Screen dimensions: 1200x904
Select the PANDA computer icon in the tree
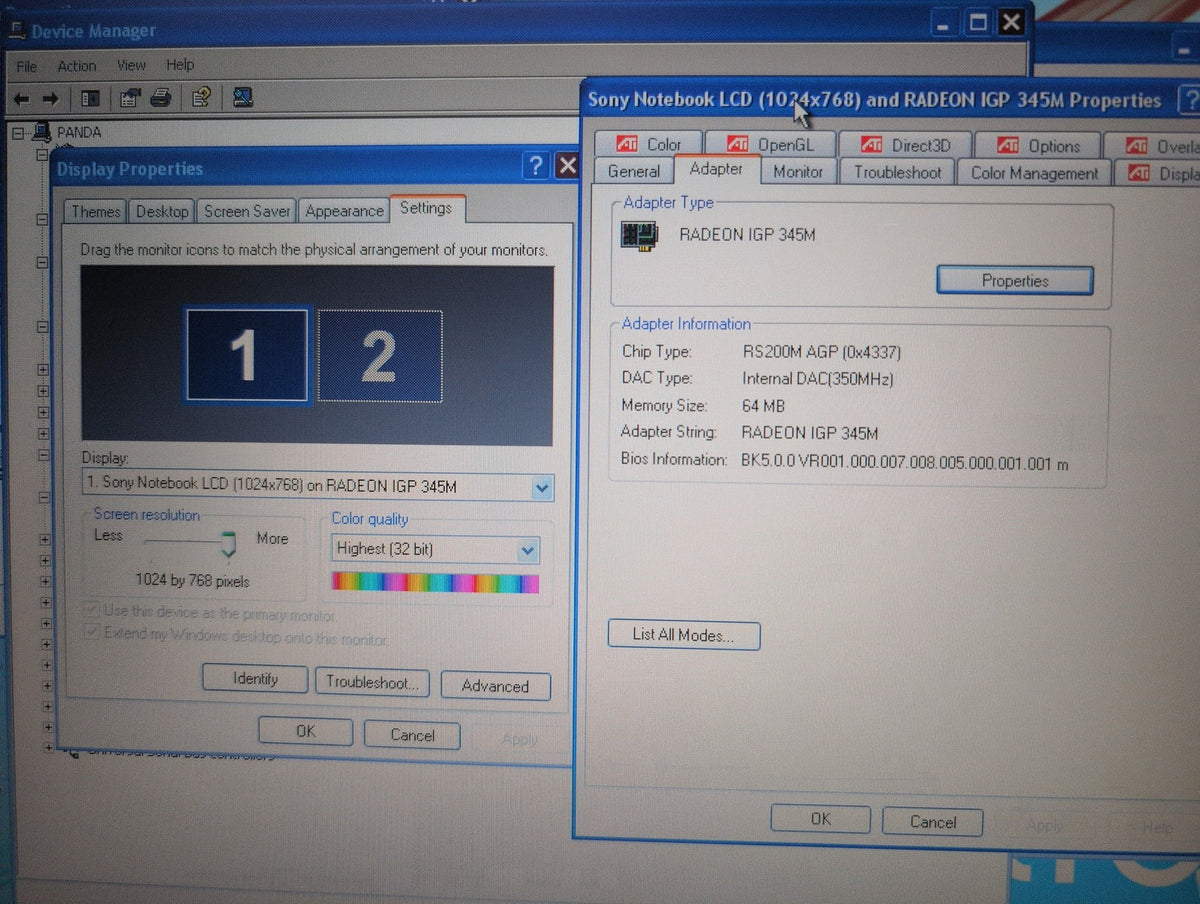click(42, 131)
